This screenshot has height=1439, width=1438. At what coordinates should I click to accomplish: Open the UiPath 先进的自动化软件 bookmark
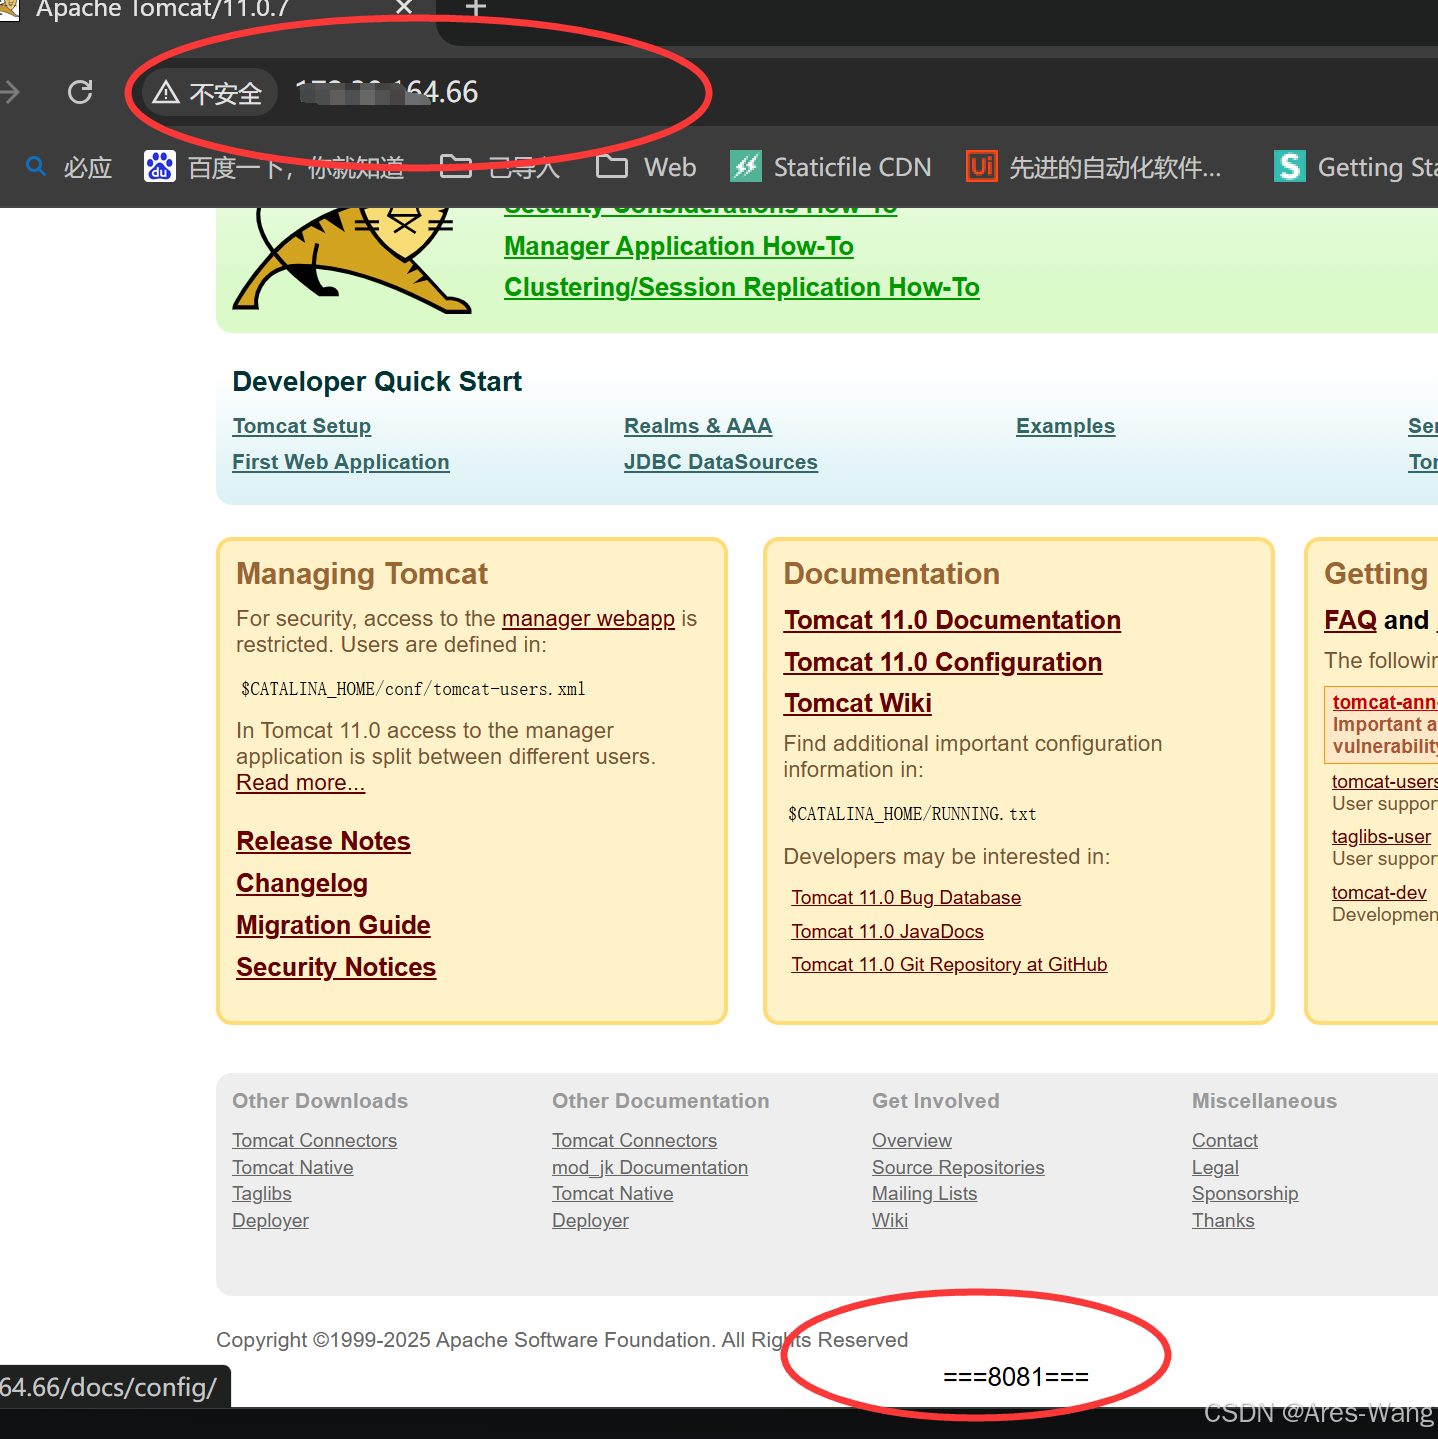[x=1094, y=167]
